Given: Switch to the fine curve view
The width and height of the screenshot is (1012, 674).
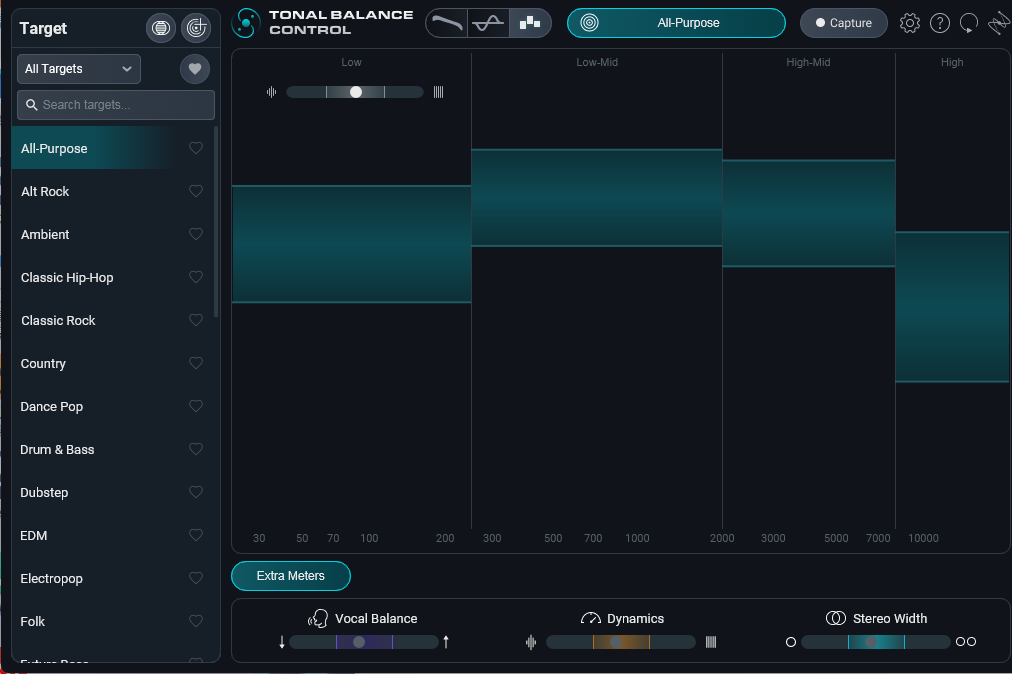Looking at the screenshot, I should (447, 23).
